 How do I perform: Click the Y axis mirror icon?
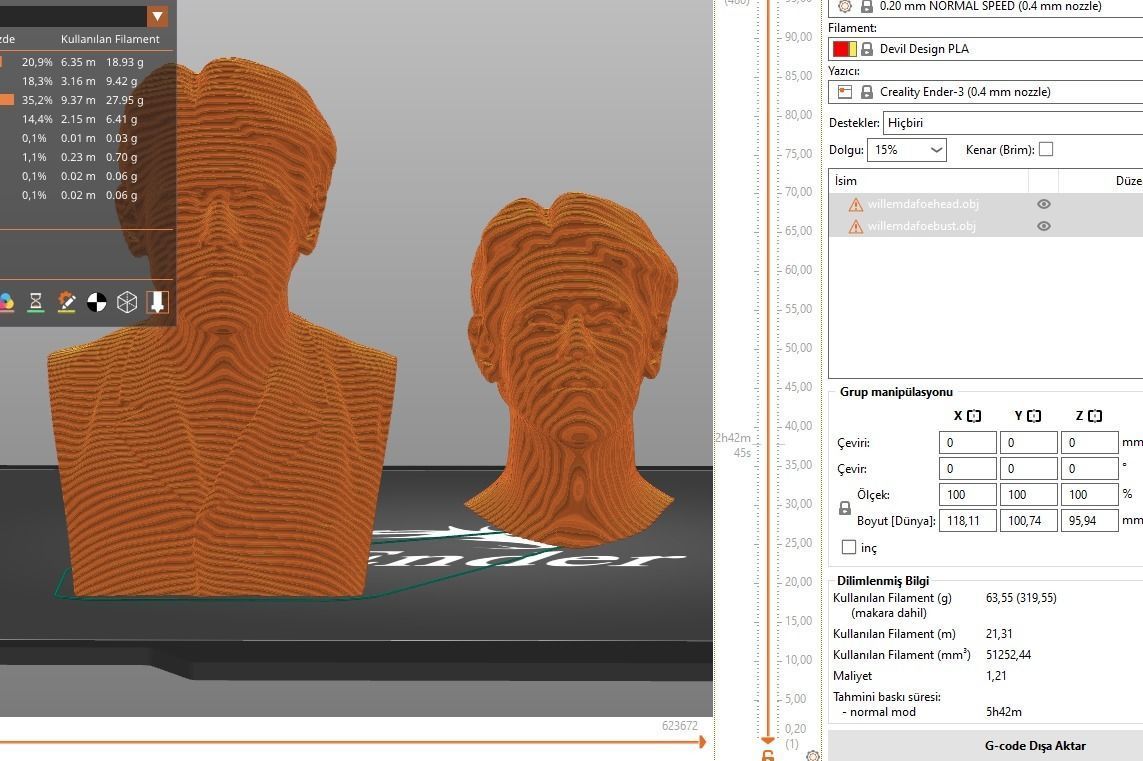pyautogui.click(x=1034, y=416)
